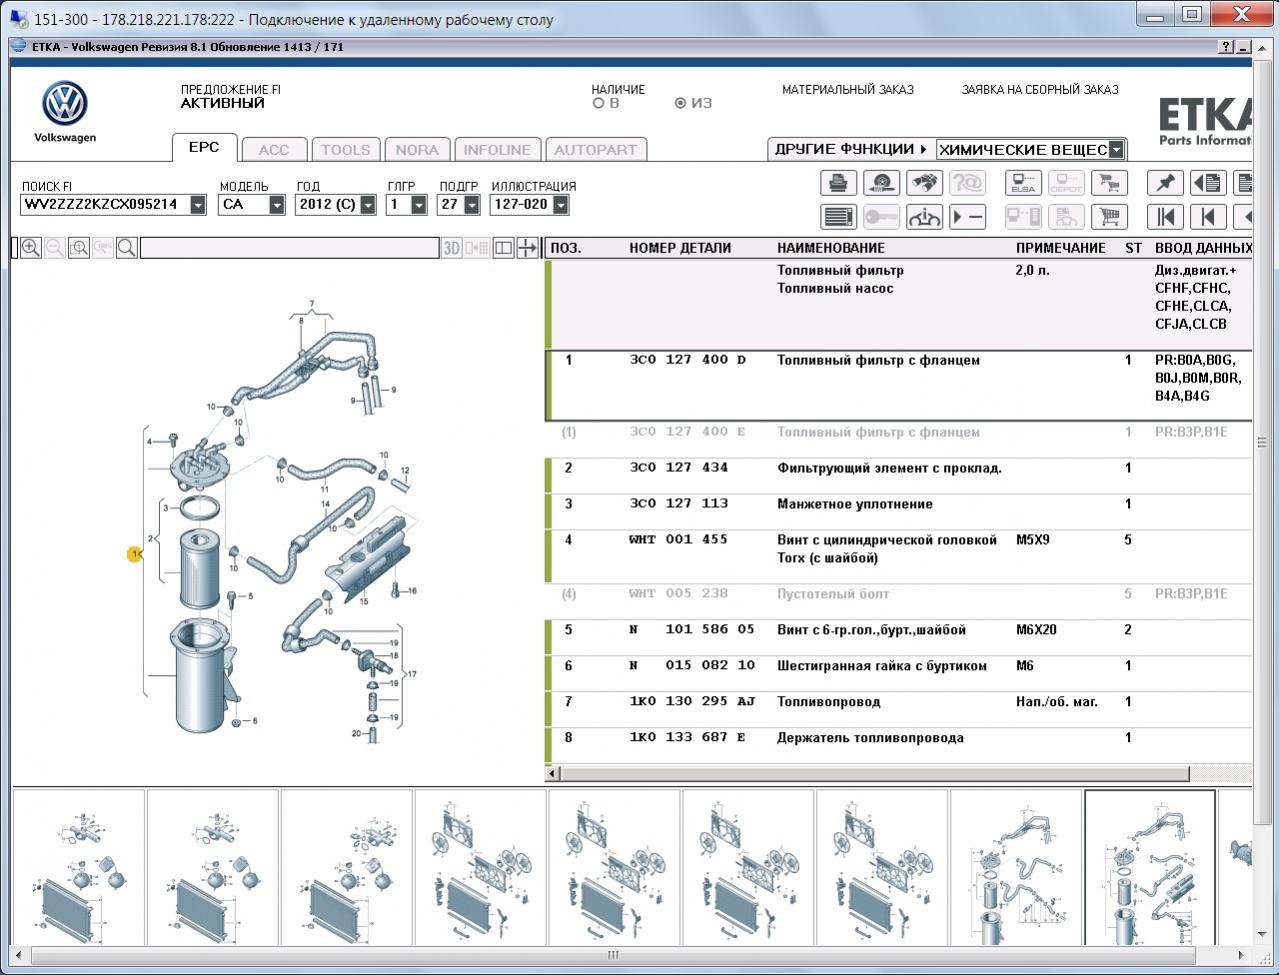1279x975 pixels.
Task: Select part row N 101 586 05
Action: click(898, 637)
